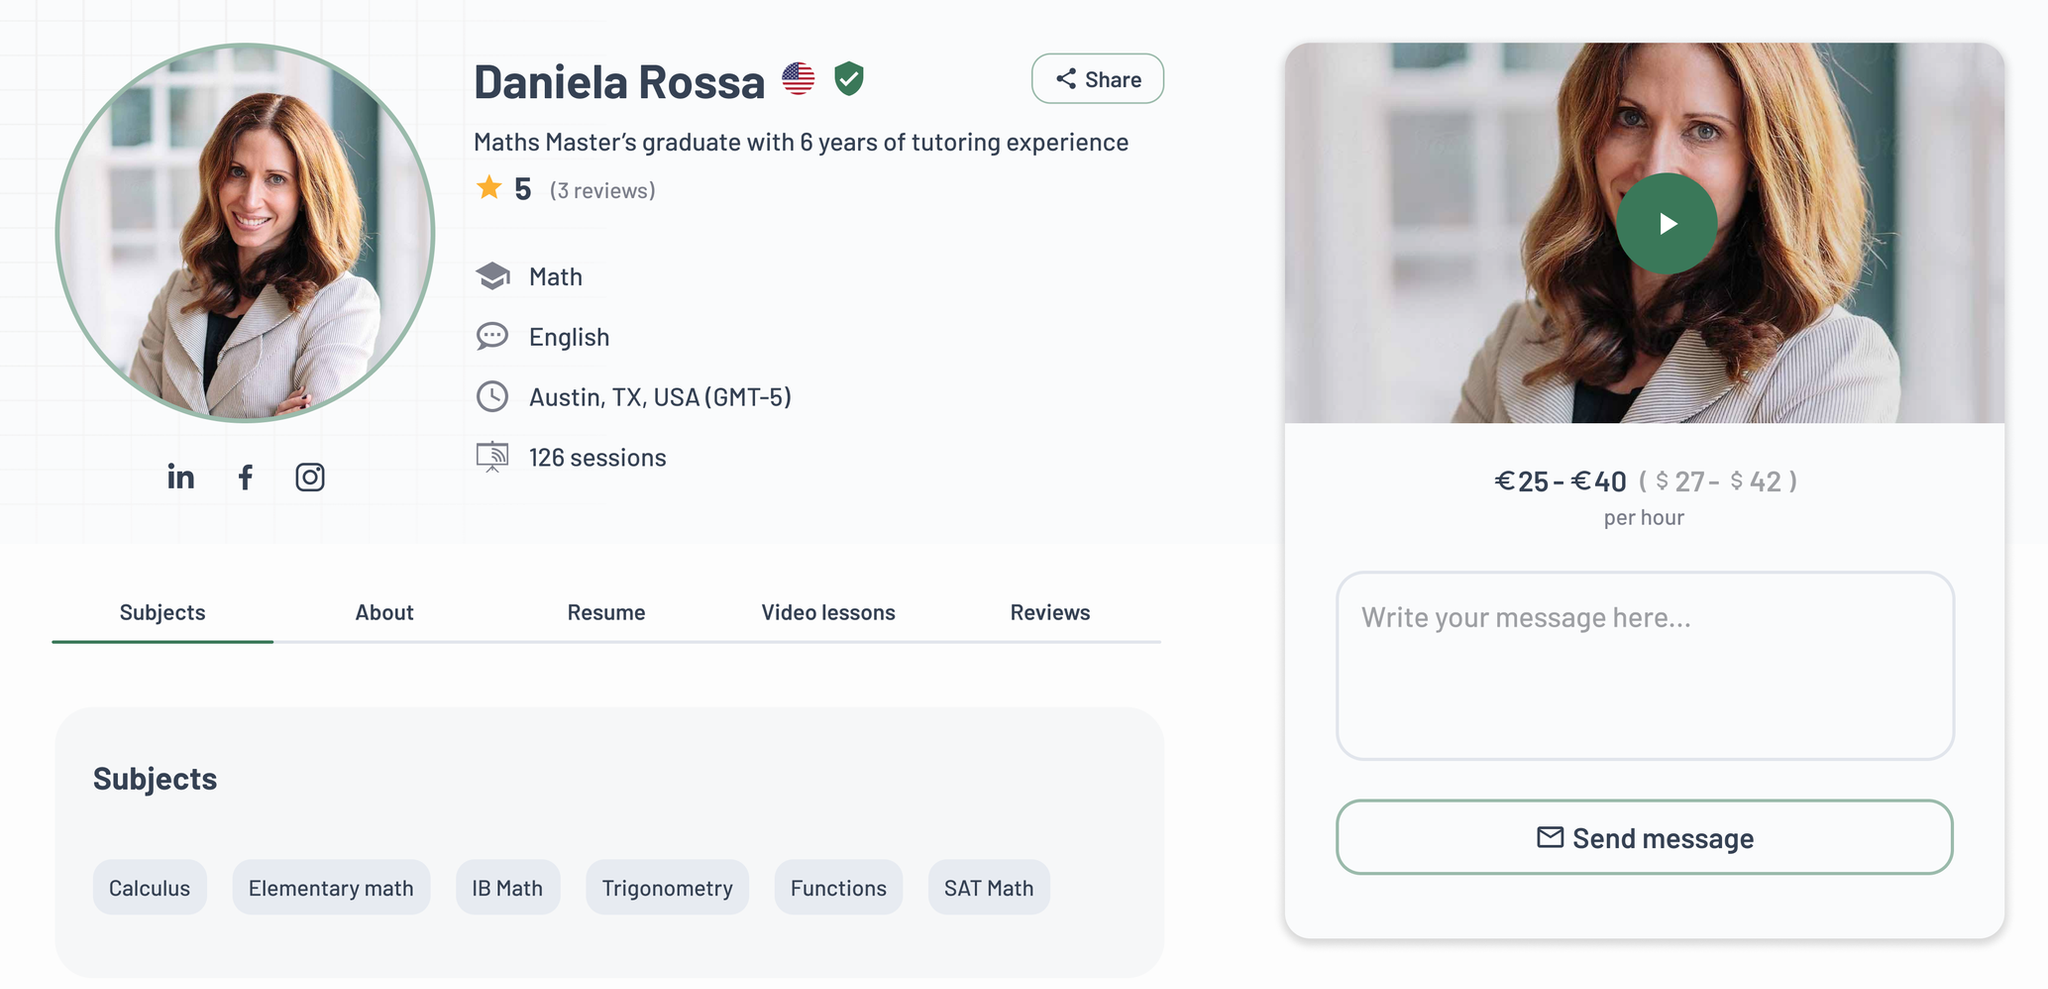The width and height of the screenshot is (2048, 989).
Task: Play the tutor's introduction video
Action: tap(1666, 223)
